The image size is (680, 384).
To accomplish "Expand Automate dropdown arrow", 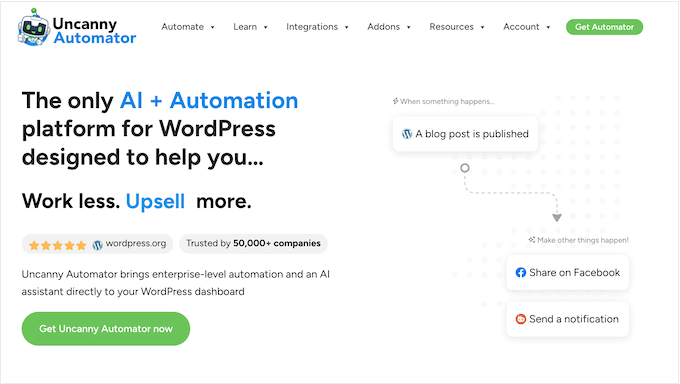I will click(212, 27).
